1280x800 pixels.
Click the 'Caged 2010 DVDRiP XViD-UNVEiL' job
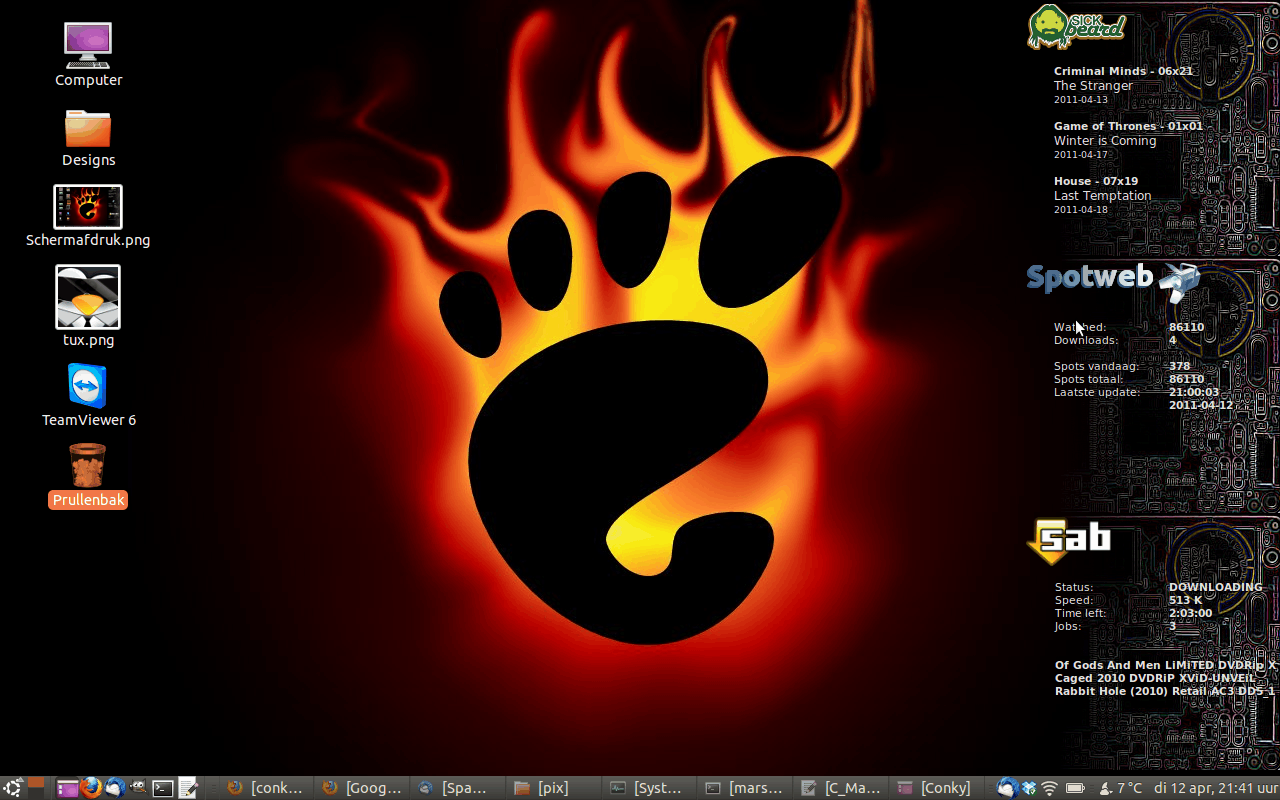coord(1155,678)
